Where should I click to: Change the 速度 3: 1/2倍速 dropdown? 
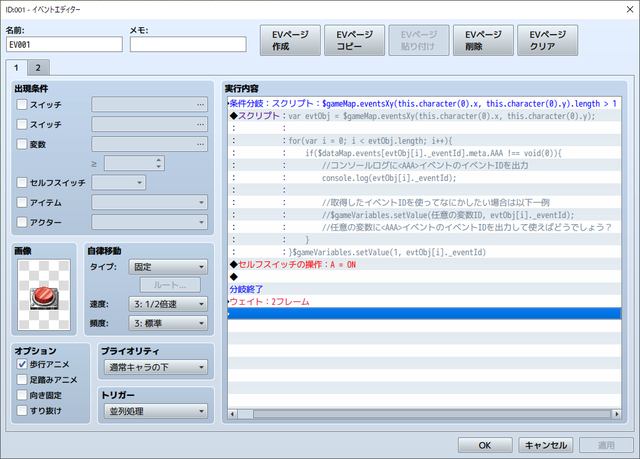[x=168, y=304]
